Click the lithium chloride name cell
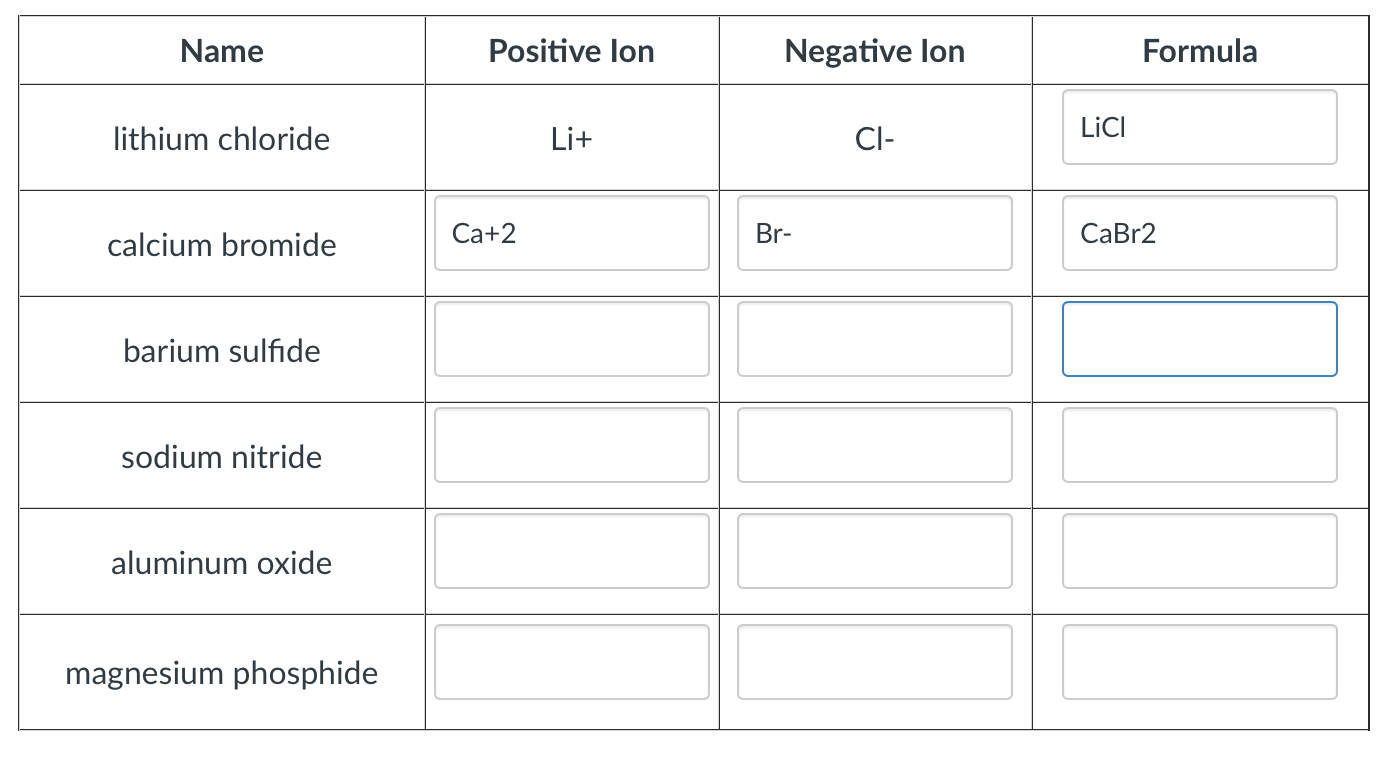 coord(221,138)
